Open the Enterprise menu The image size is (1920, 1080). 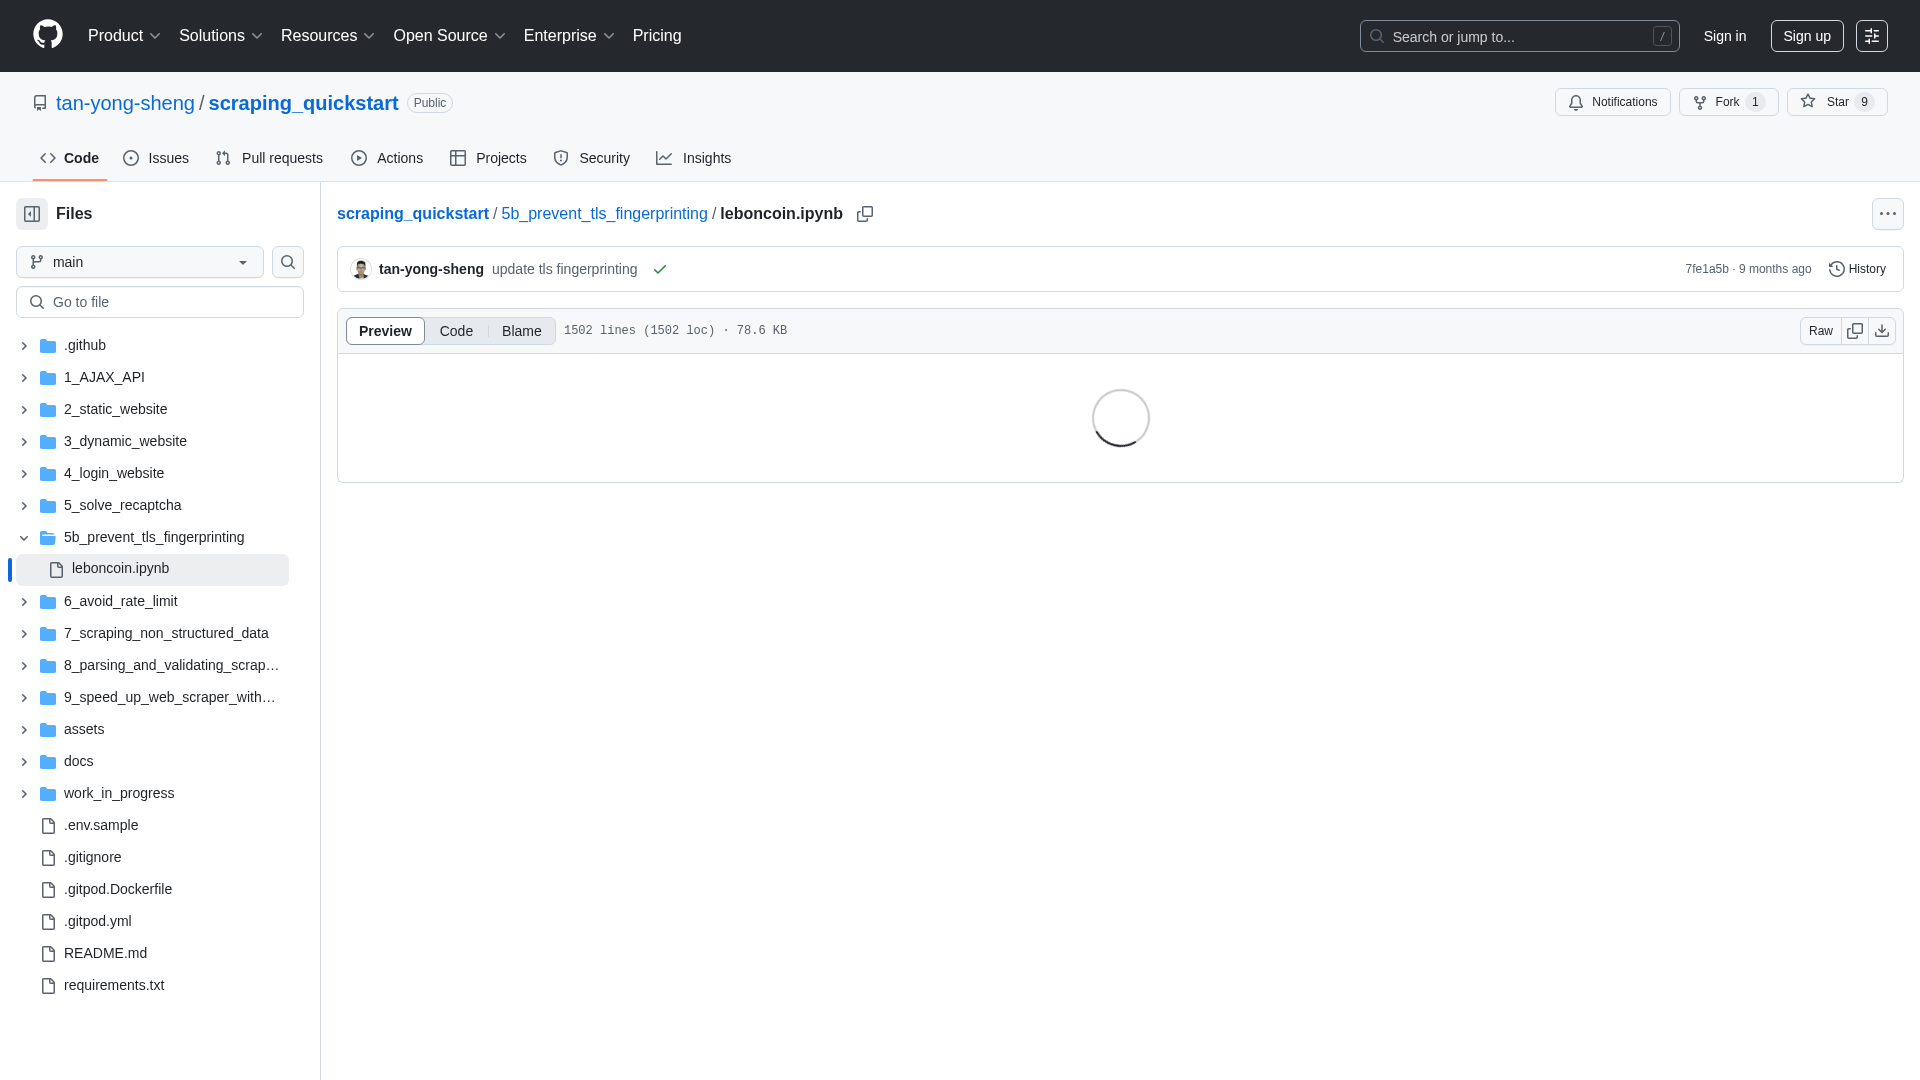tap(568, 36)
